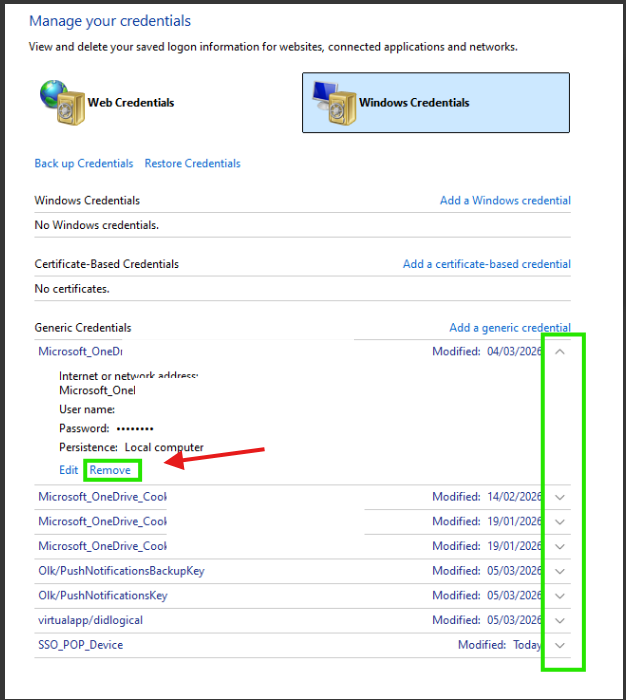This screenshot has height=700, width=626.
Task: Click the 'No certificates.' text
Action: click(x=72, y=289)
